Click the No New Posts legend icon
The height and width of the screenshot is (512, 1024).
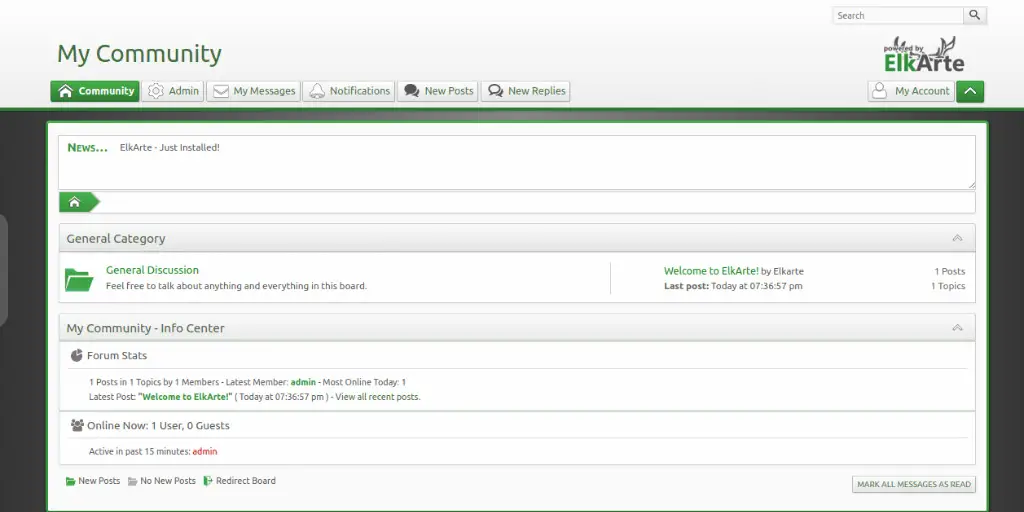[x=133, y=481]
